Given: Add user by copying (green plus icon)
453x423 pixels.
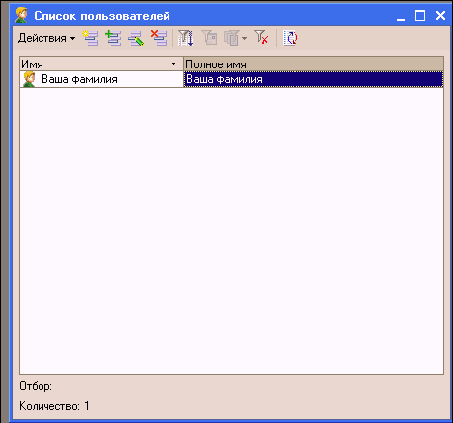Looking at the screenshot, I should point(113,38).
